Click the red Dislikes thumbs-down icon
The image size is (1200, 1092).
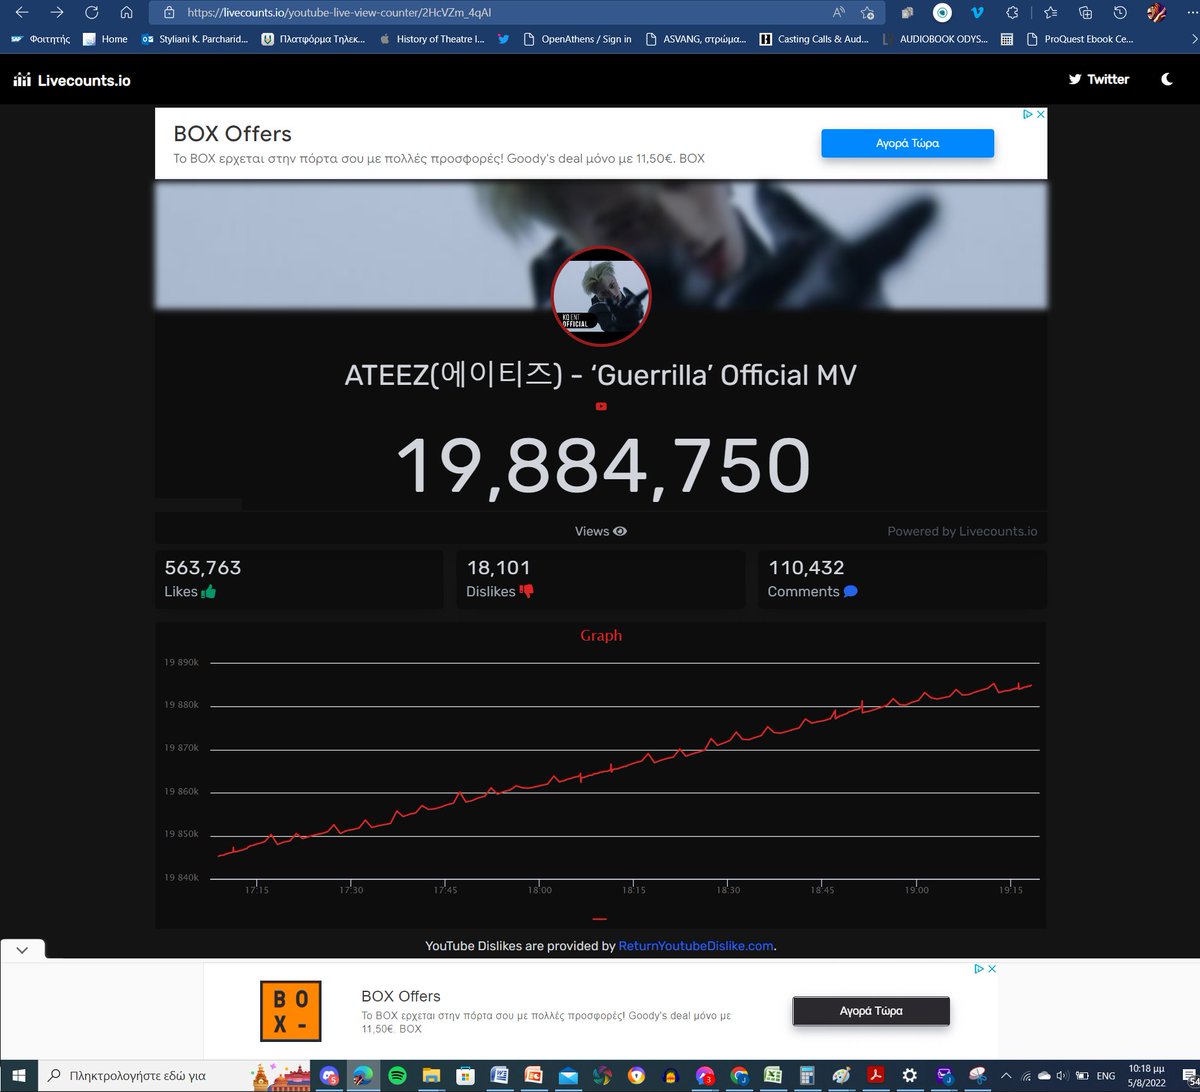pos(526,591)
